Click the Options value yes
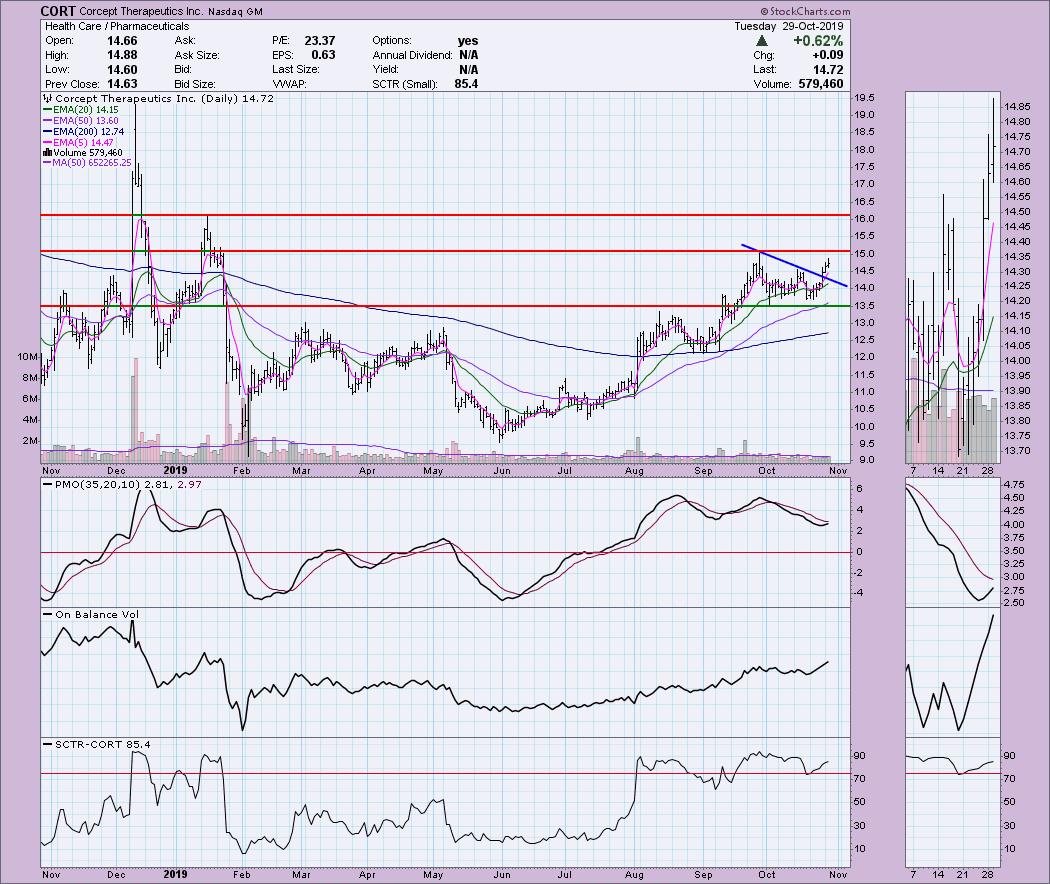The image size is (1050, 884). [x=468, y=41]
